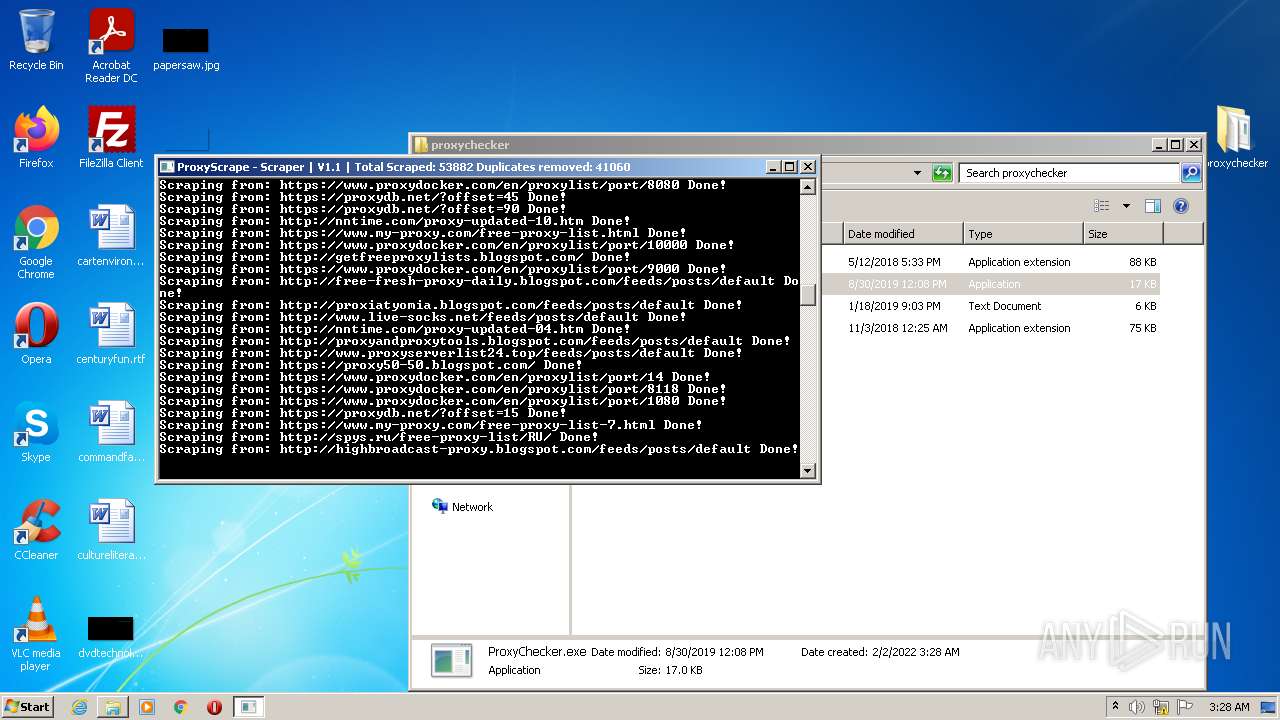1280x720 pixels.
Task: Maximize the ProxyScrape console window
Action: (x=790, y=167)
